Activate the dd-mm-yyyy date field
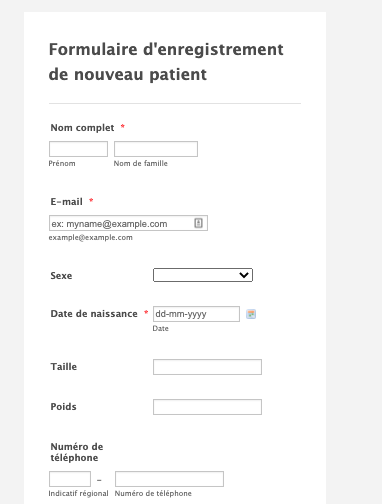 [196, 314]
